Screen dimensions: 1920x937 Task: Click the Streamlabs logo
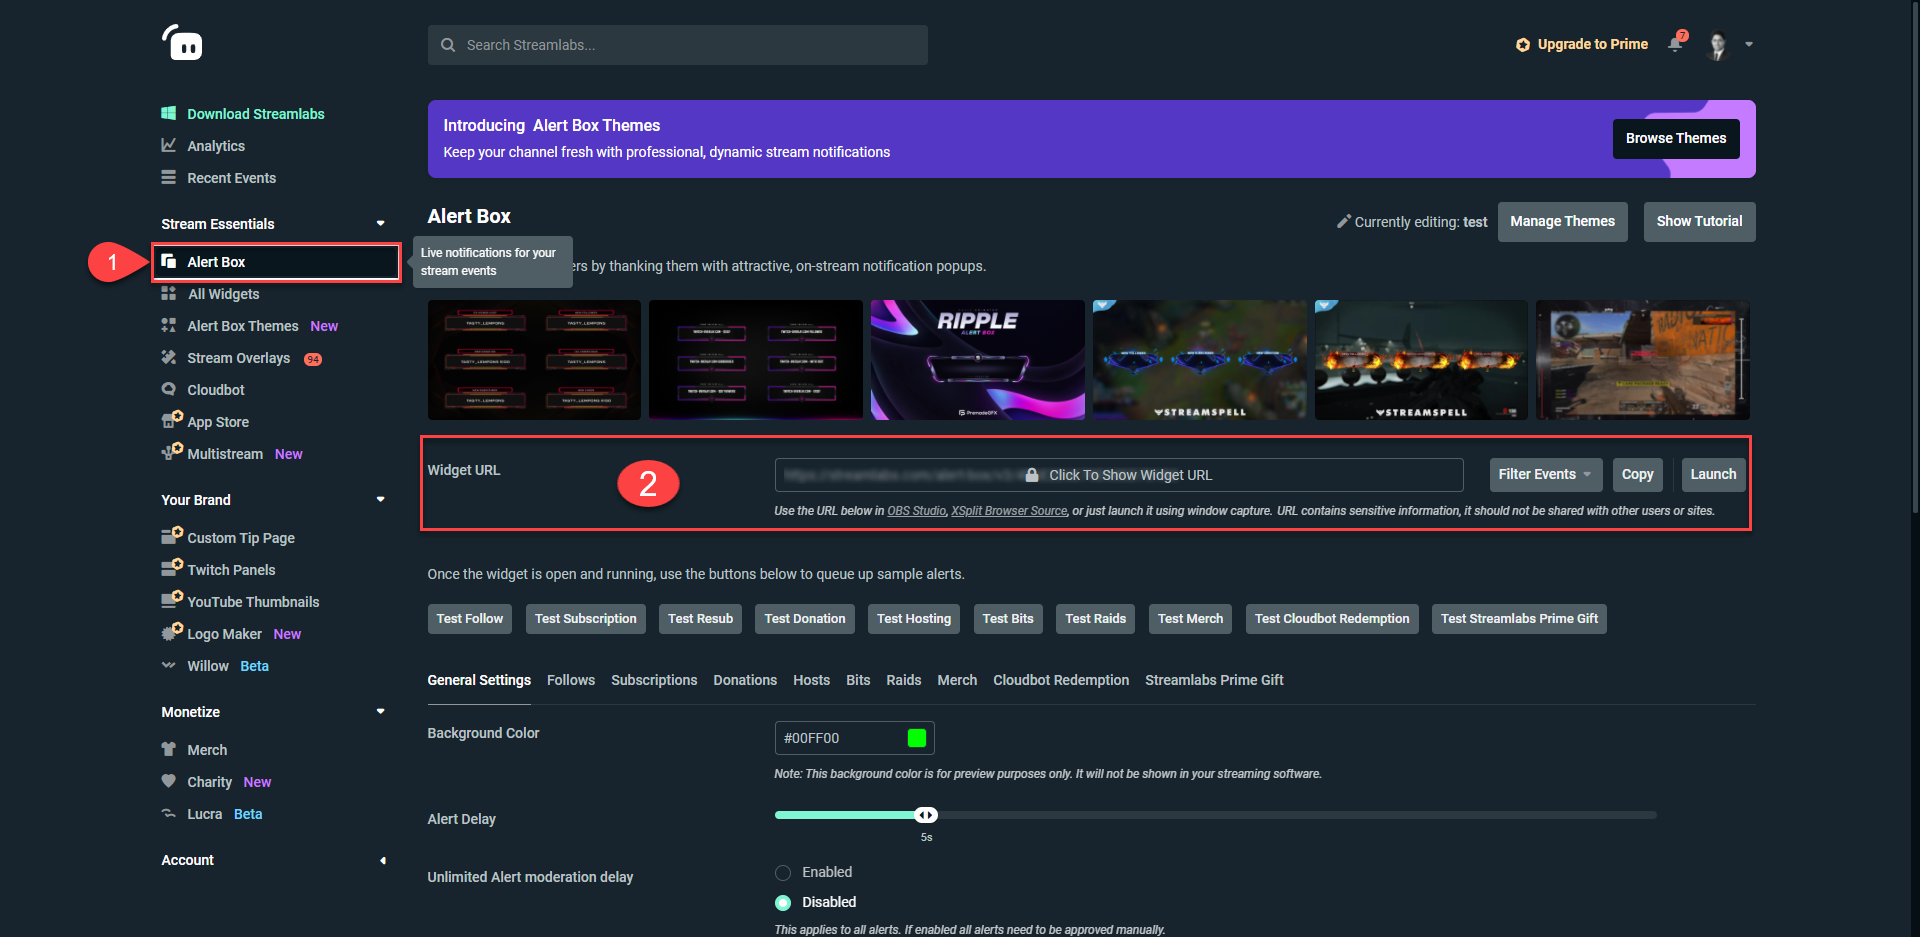point(182,43)
